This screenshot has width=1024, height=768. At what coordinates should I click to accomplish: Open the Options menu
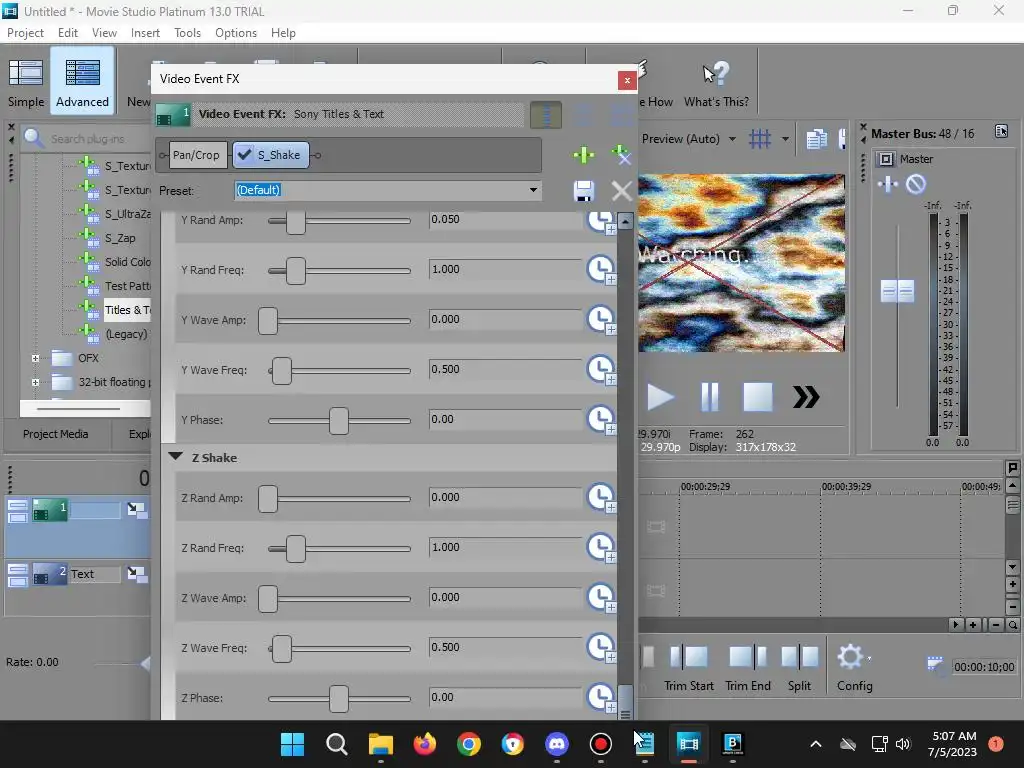coord(236,33)
